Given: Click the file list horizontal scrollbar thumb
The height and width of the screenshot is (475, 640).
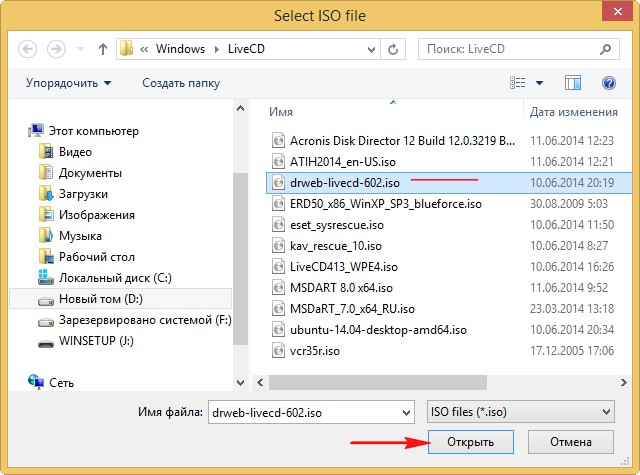Looking at the screenshot, I should [x=378, y=383].
